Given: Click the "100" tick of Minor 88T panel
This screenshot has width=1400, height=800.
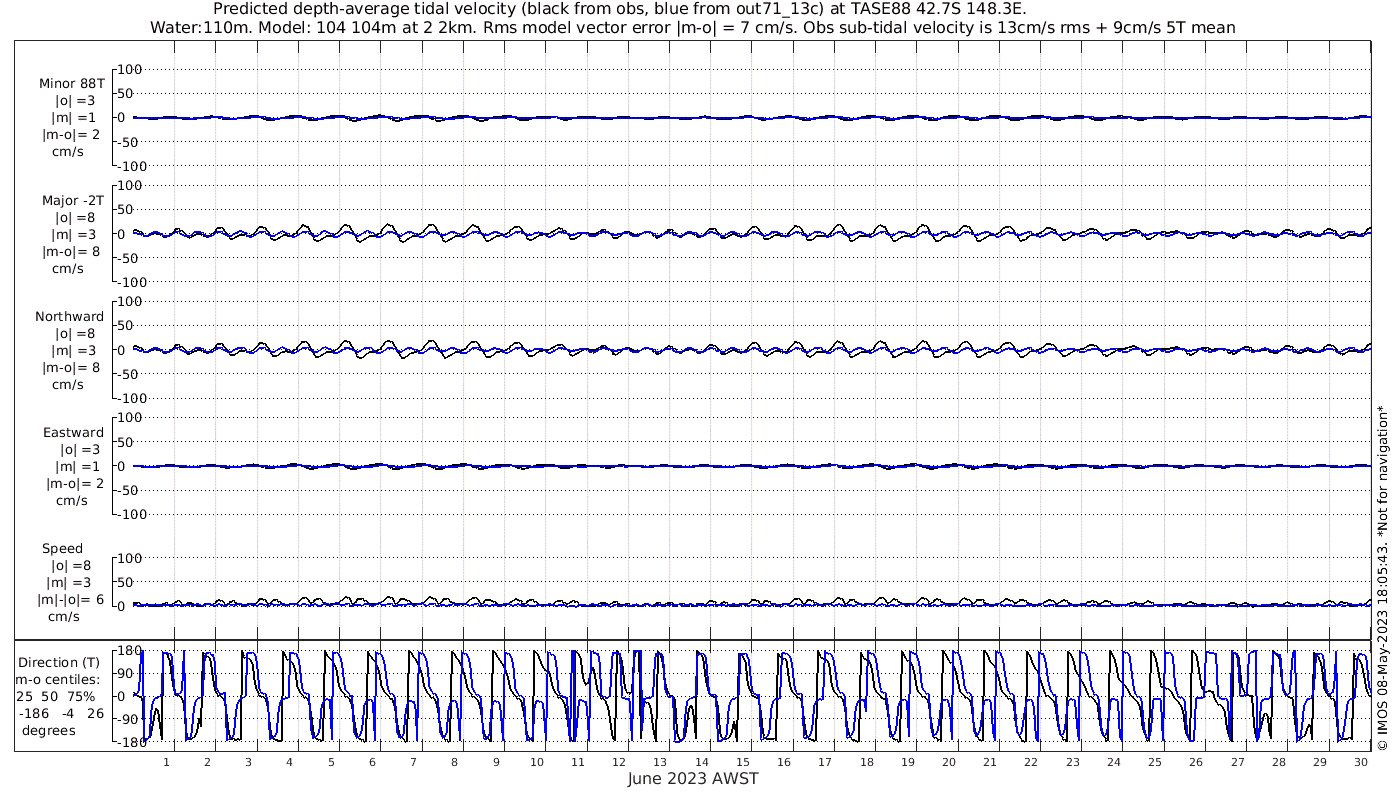Looking at the screenshot, I should (x=132, y=69).
